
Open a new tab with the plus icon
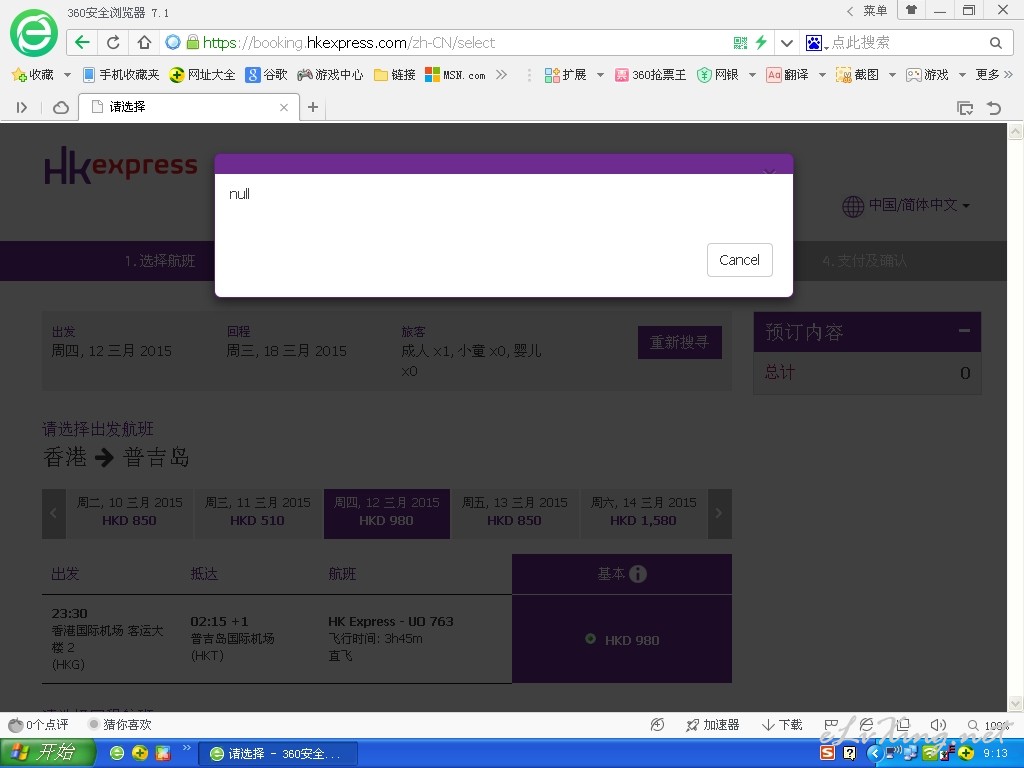pyautogui.click(x=313, y=106)
